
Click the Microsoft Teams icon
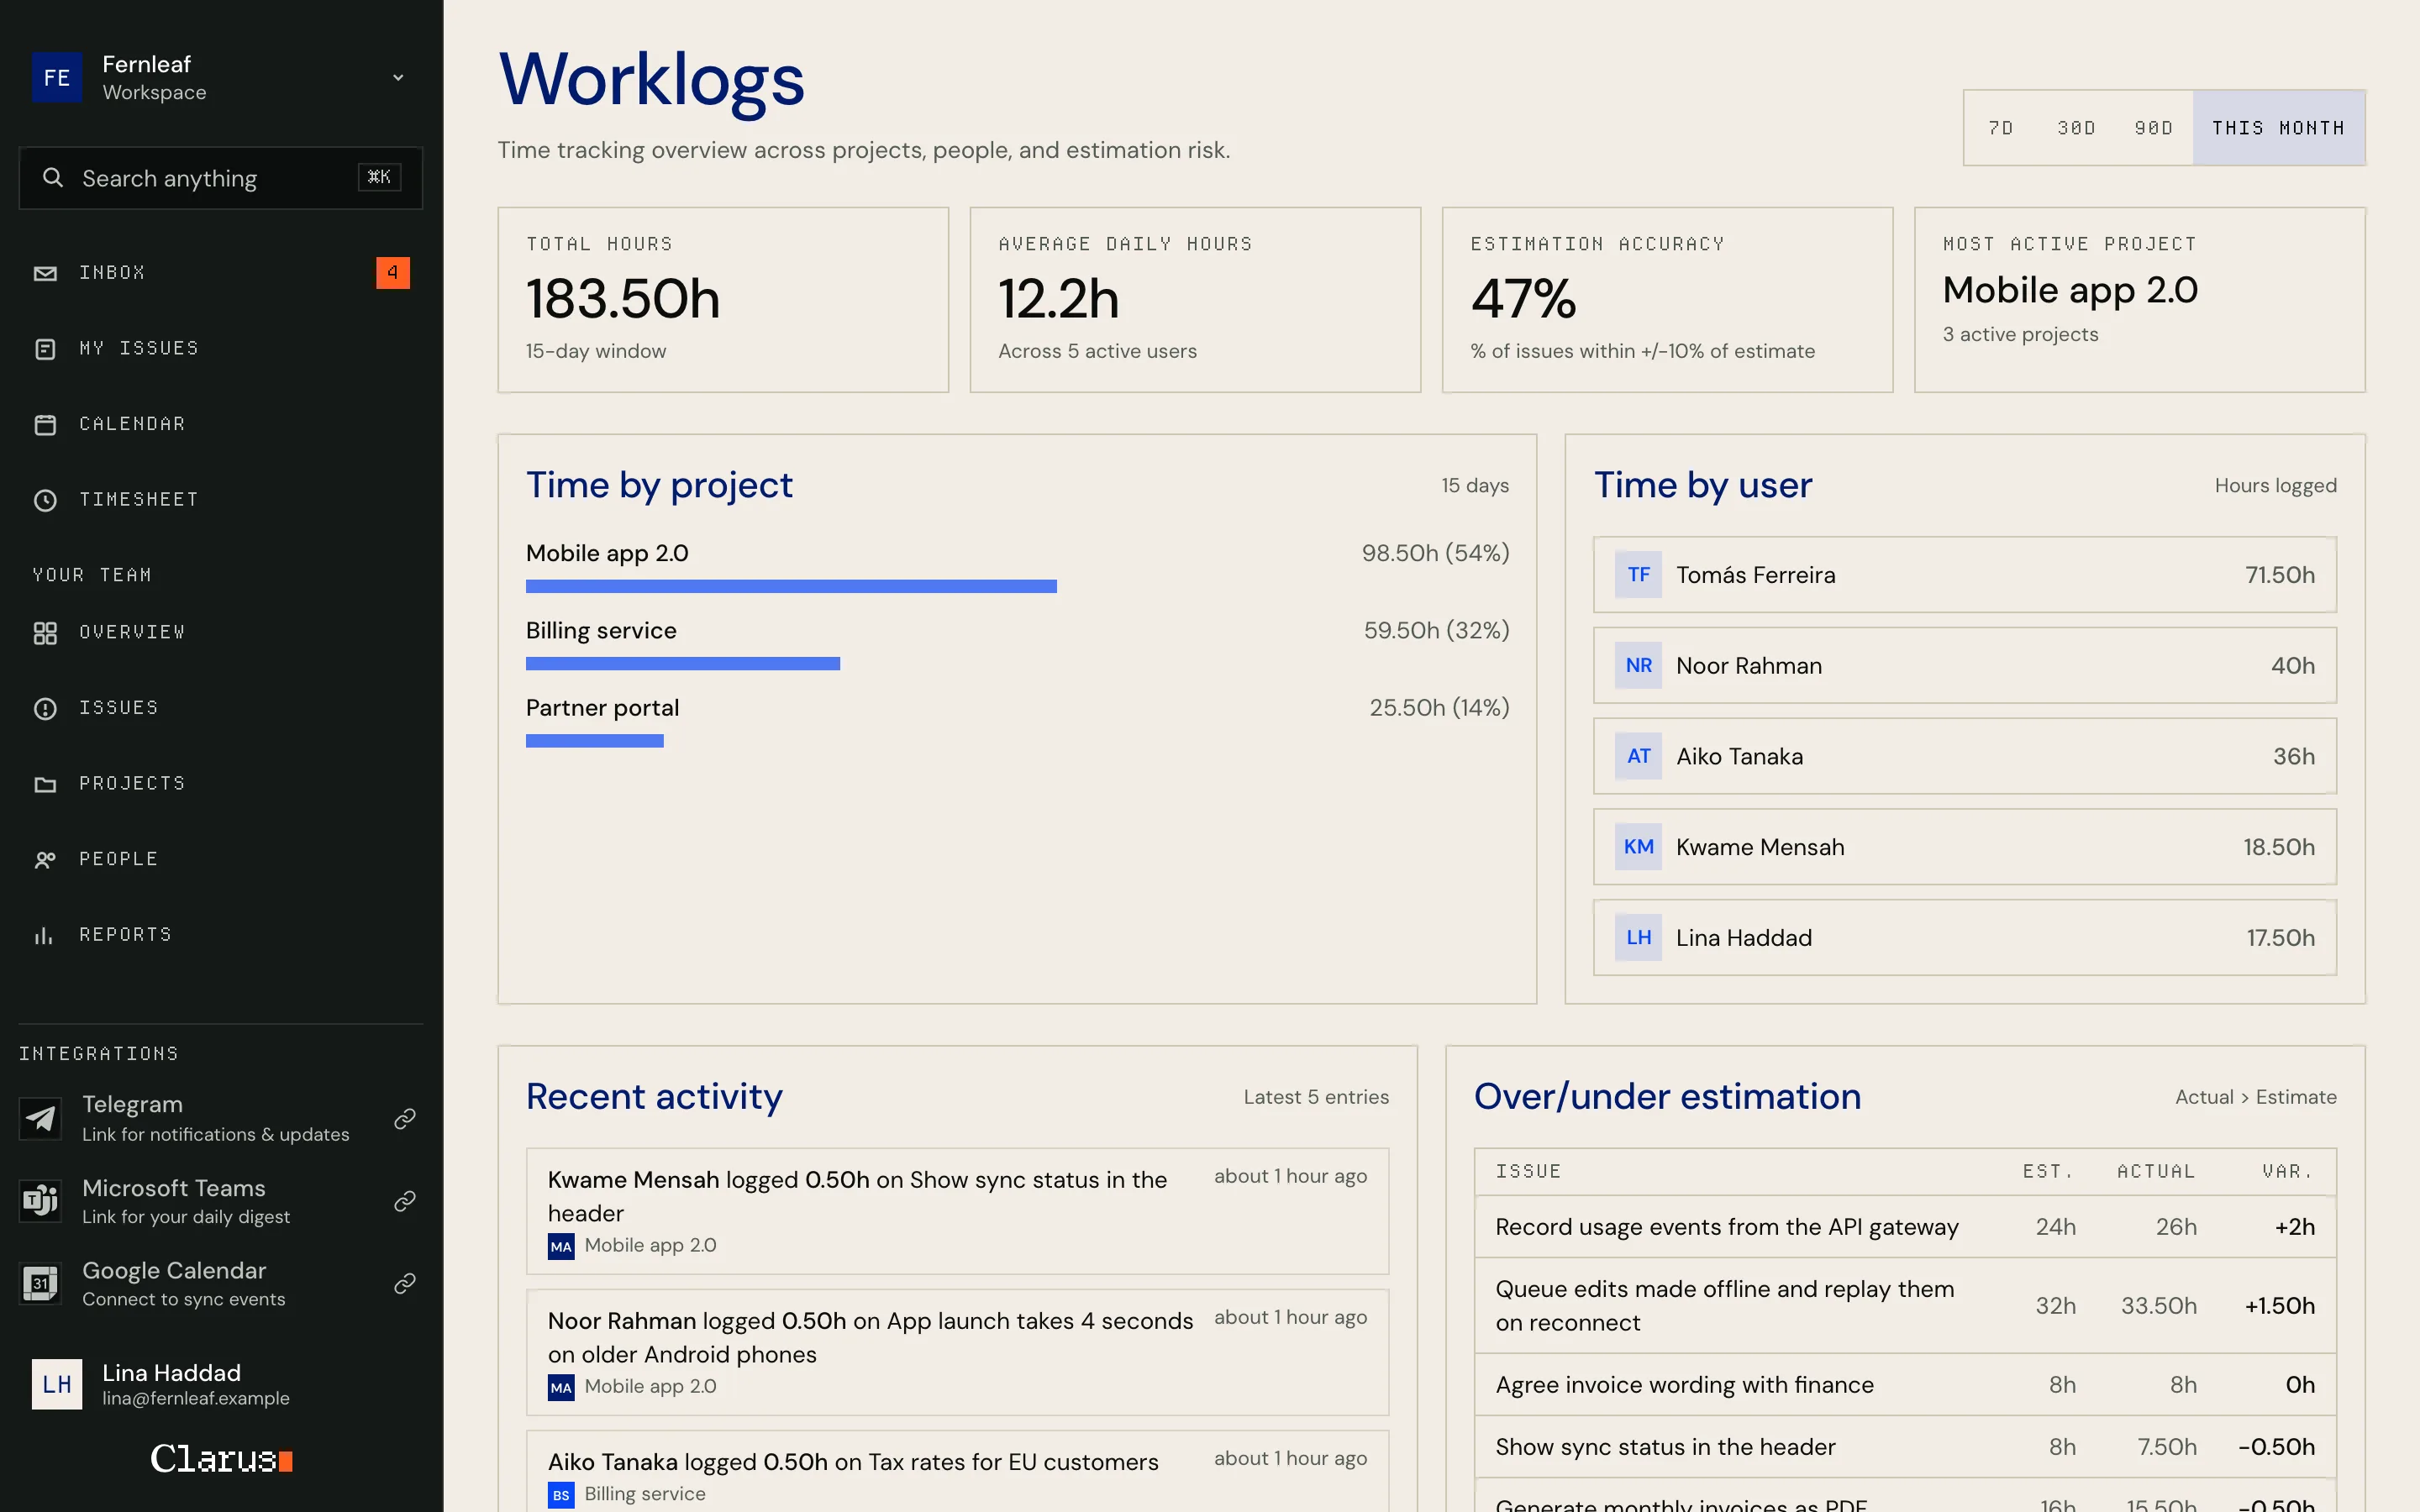40,1200
